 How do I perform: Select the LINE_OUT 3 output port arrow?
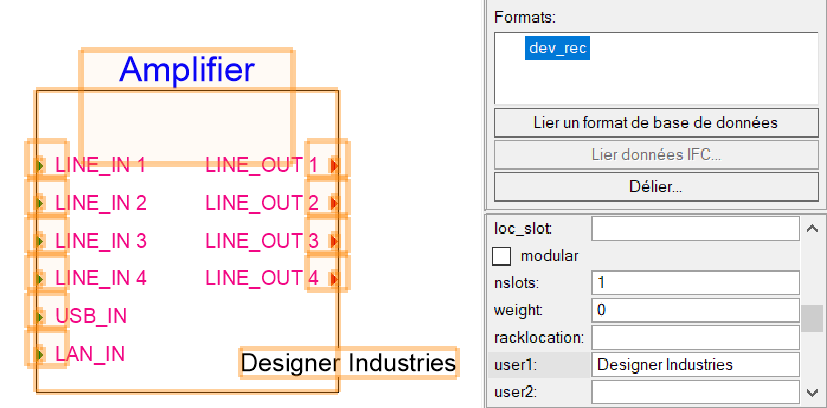click(x=332, y=241)
